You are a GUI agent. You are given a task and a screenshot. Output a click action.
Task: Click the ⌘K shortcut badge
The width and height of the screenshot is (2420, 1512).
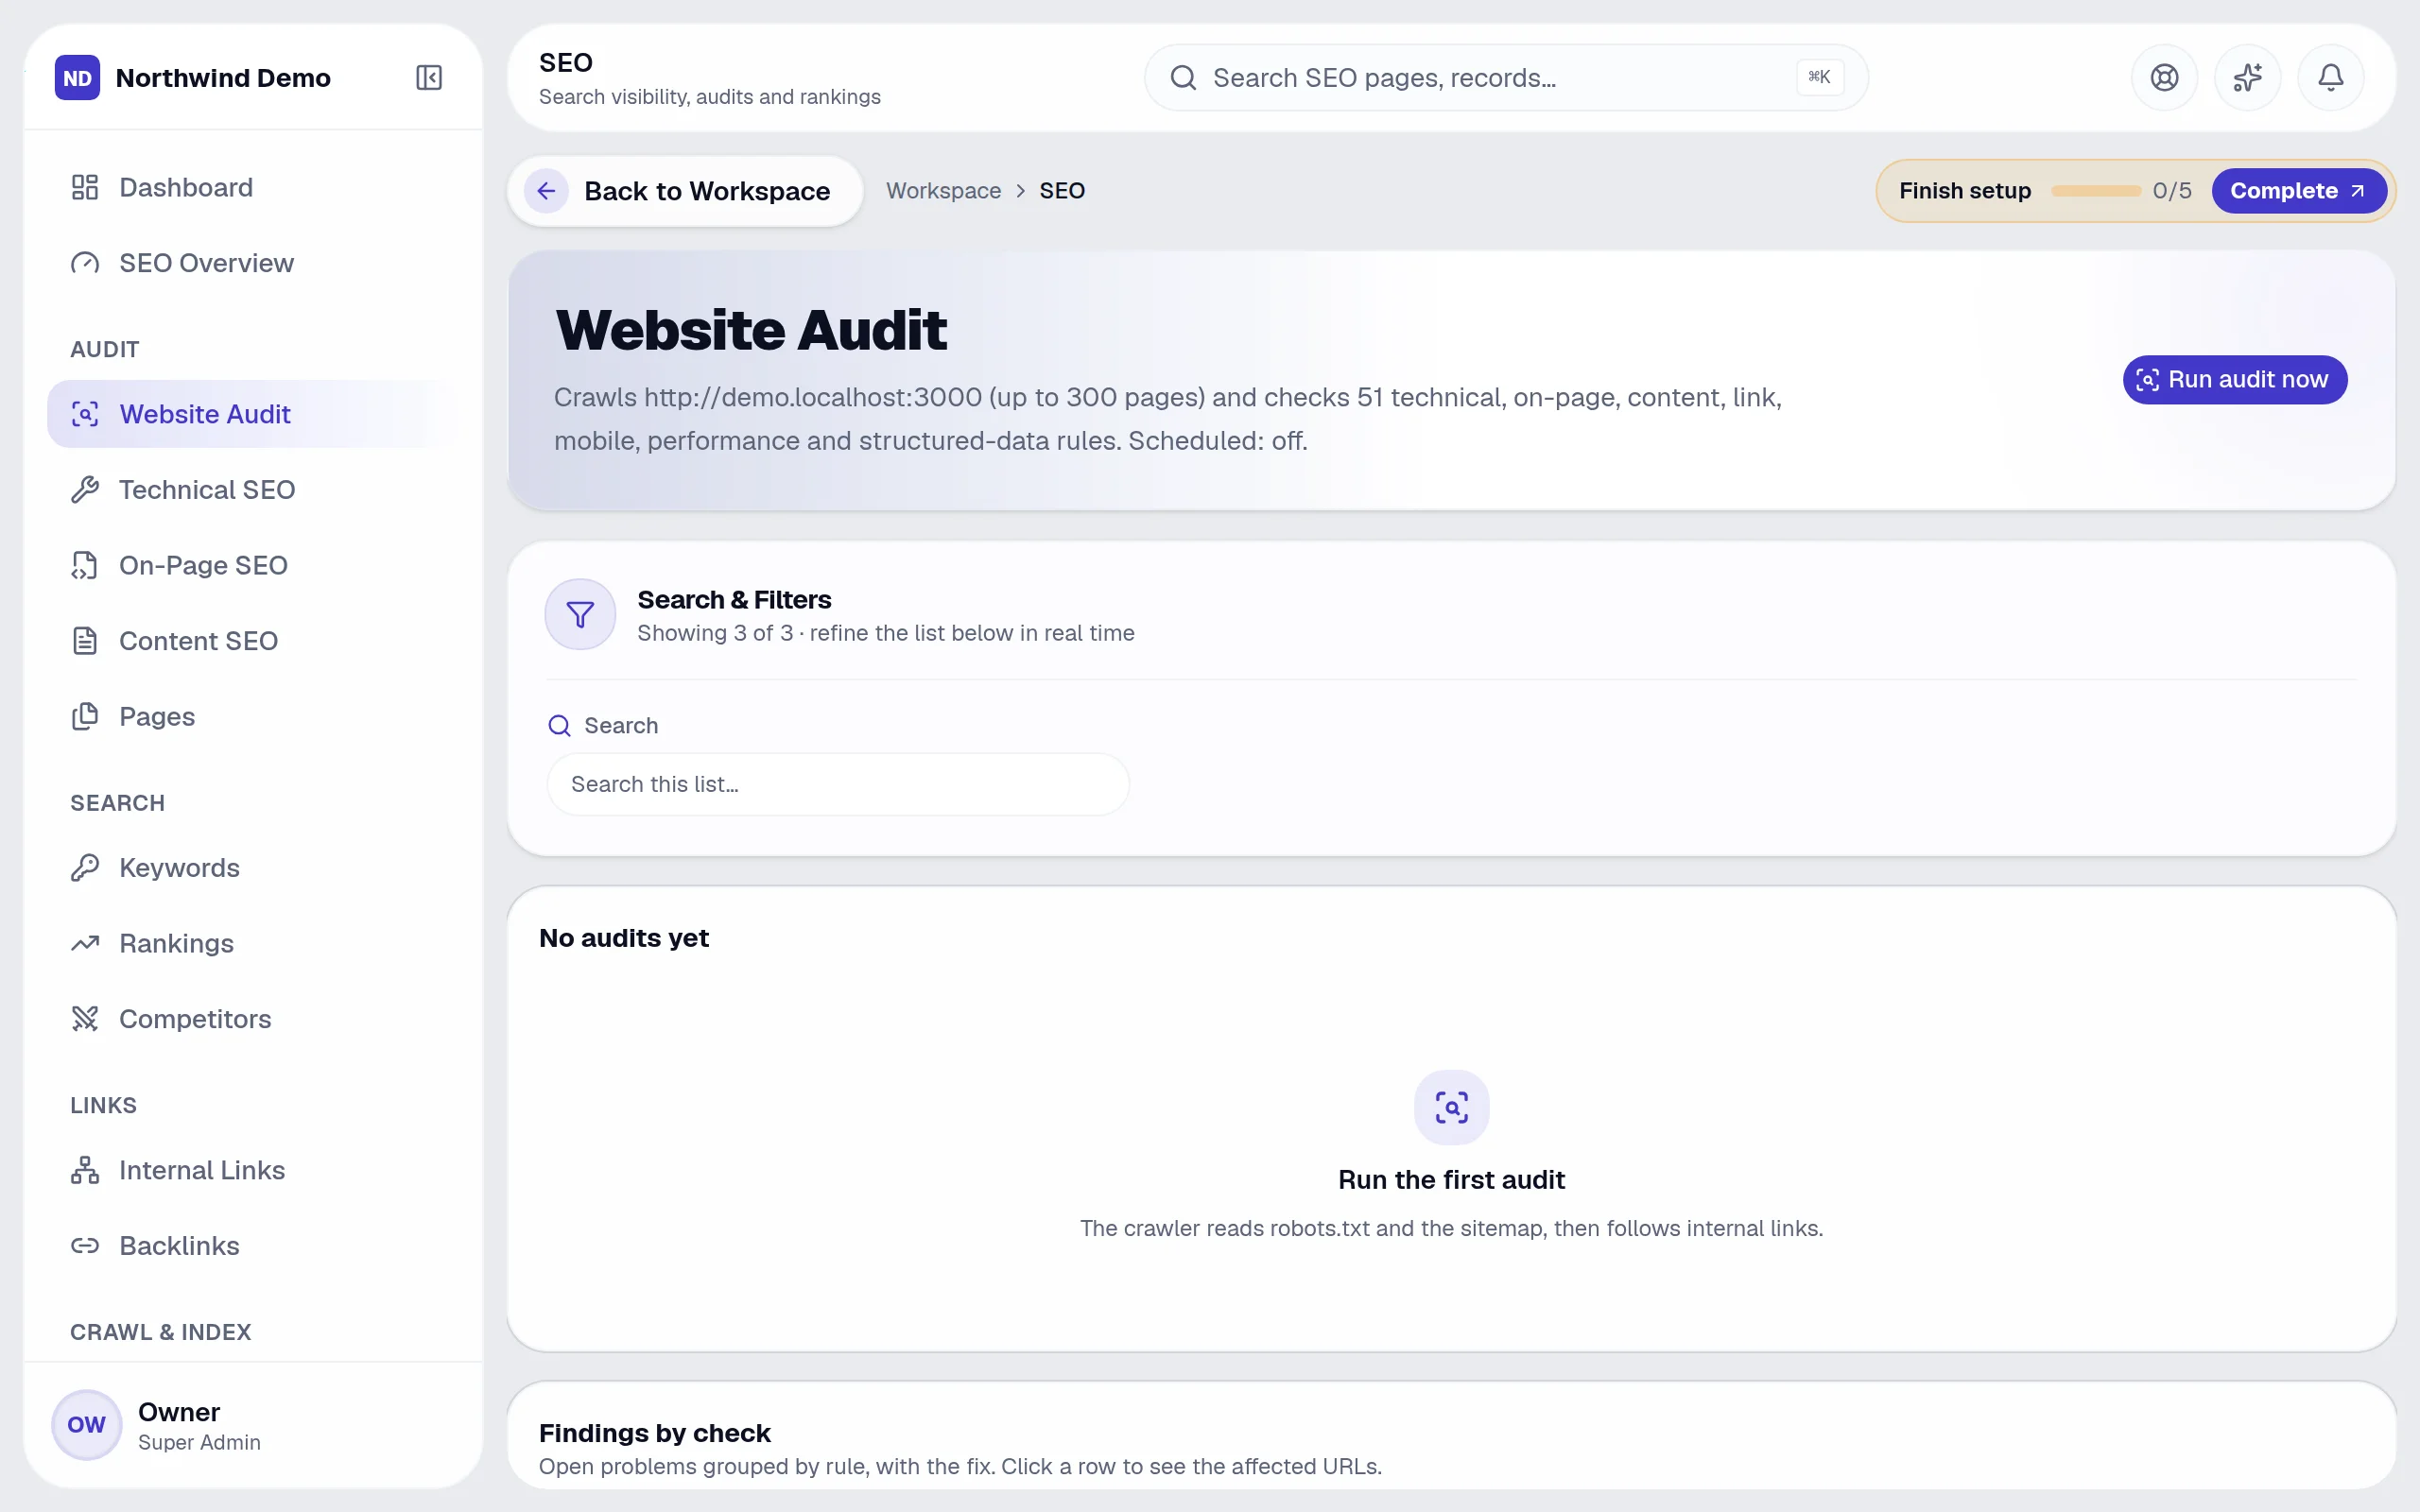[1819, 77]
